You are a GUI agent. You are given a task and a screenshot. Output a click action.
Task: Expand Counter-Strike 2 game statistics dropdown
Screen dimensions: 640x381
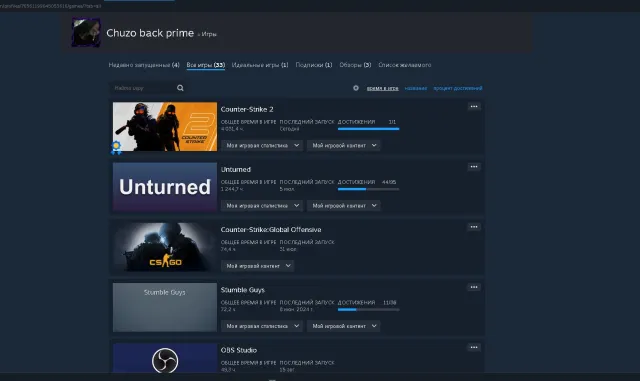(x=262, y=145)
